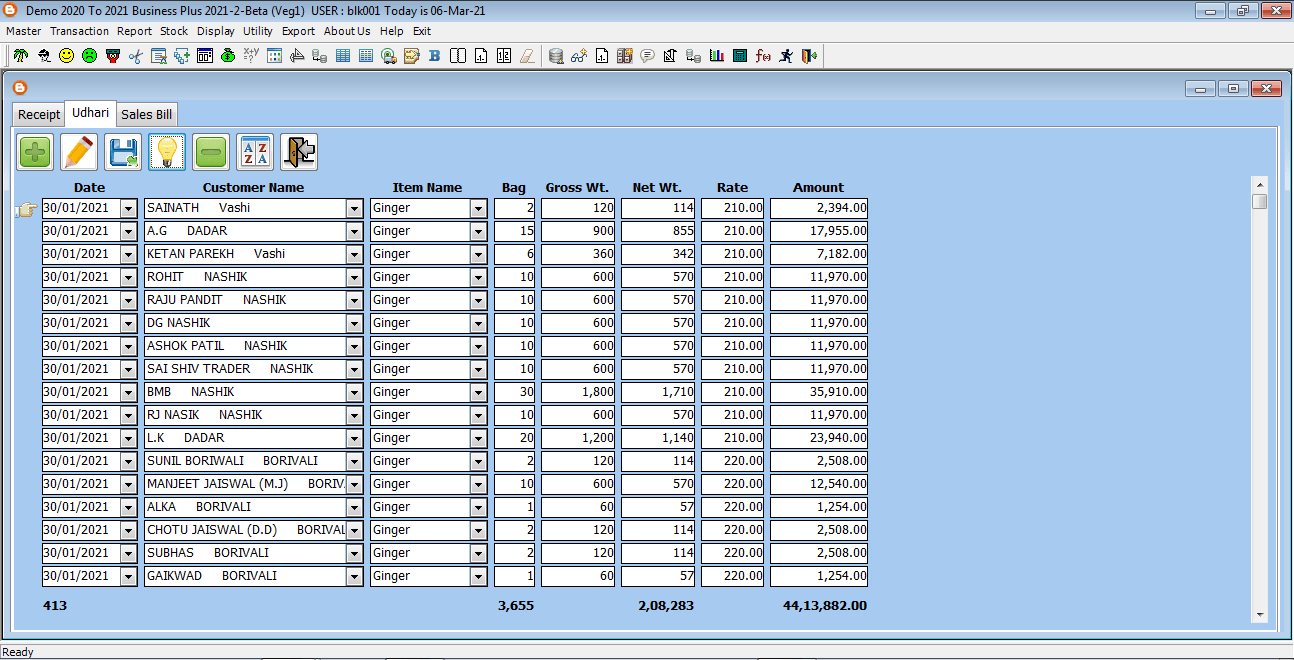Open the Utility menu
The width and height of the screenshot is (1294, 660).
pyautogui.click(x=258, y=31)
